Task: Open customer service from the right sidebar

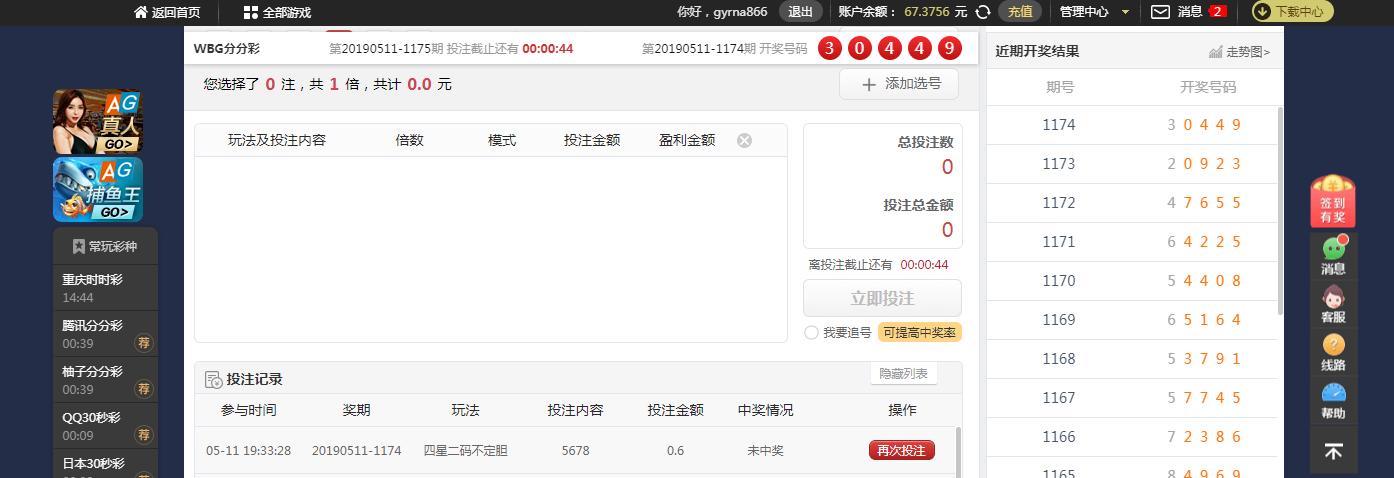Action: pyautogui.click(x=1333, y=304)
